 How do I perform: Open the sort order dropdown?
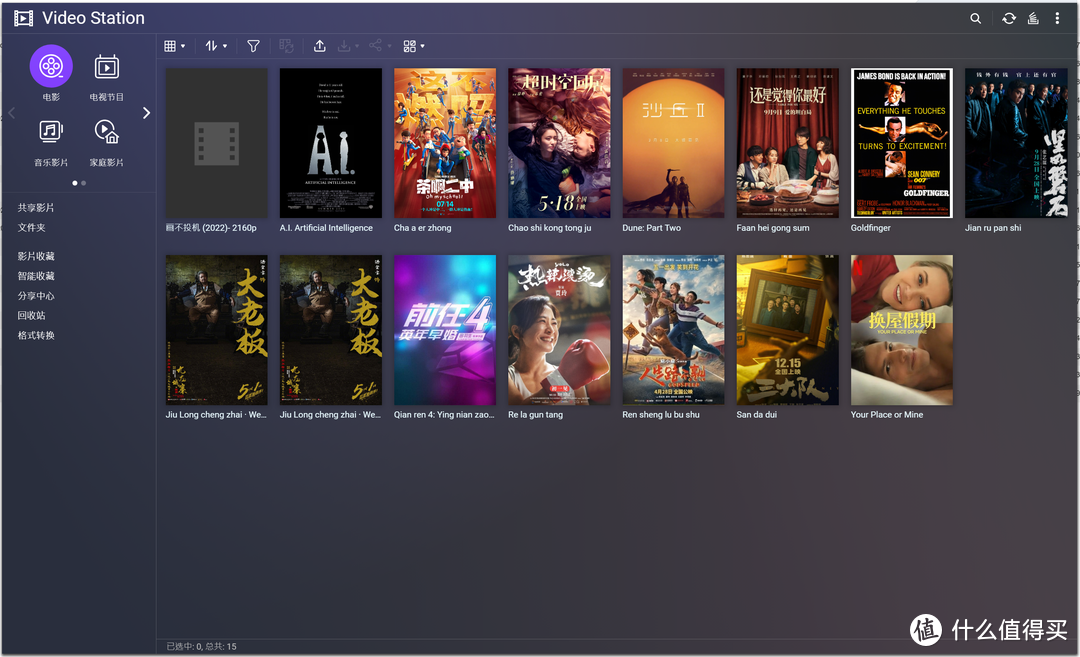tap(216, 46)
